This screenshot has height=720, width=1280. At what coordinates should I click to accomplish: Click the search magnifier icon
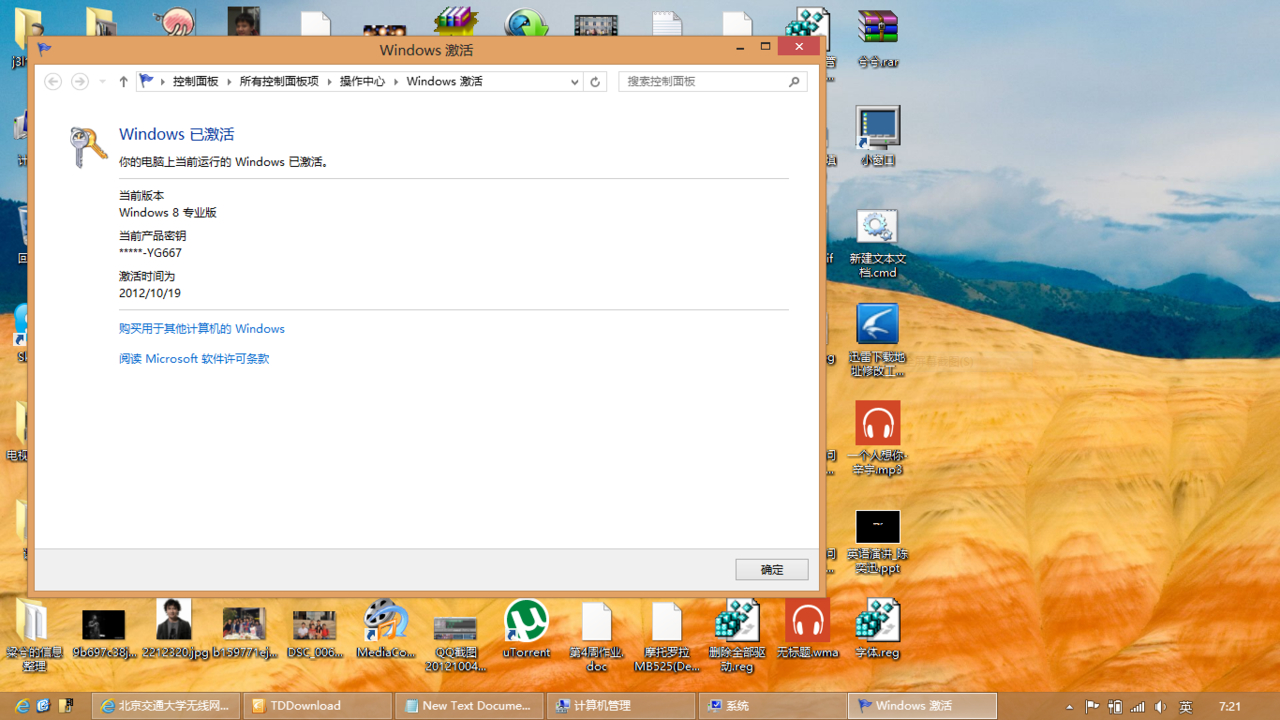(x=795, y=82)
